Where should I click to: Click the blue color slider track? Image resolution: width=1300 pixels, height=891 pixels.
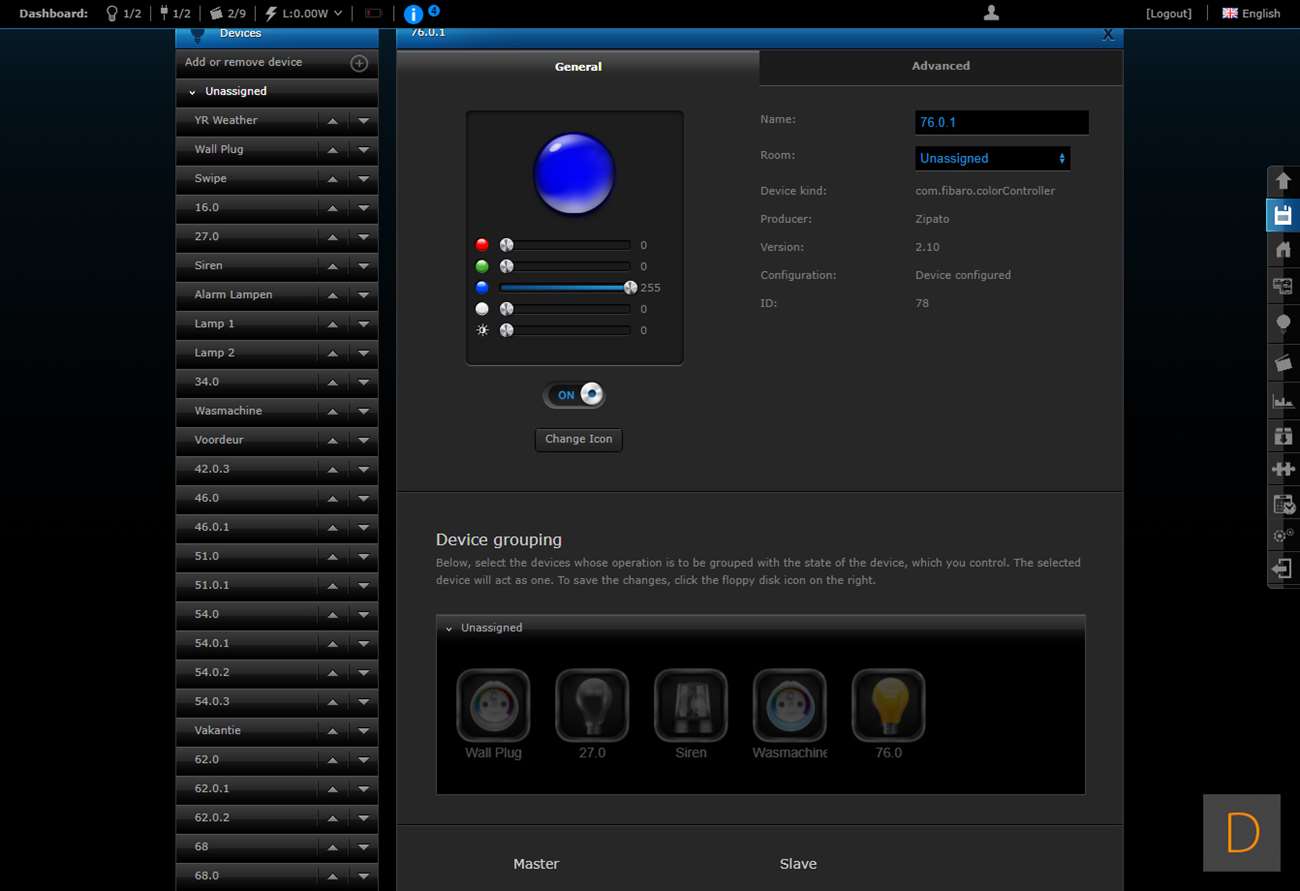tap(565, 288)
